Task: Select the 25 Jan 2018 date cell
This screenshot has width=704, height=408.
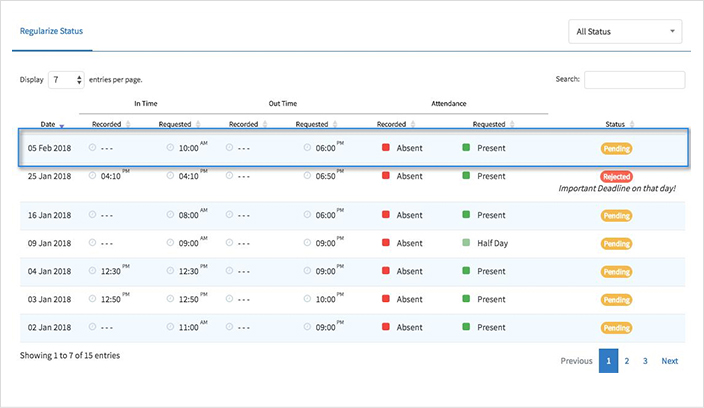Action: pyautogui.click(x=49, y=176)
